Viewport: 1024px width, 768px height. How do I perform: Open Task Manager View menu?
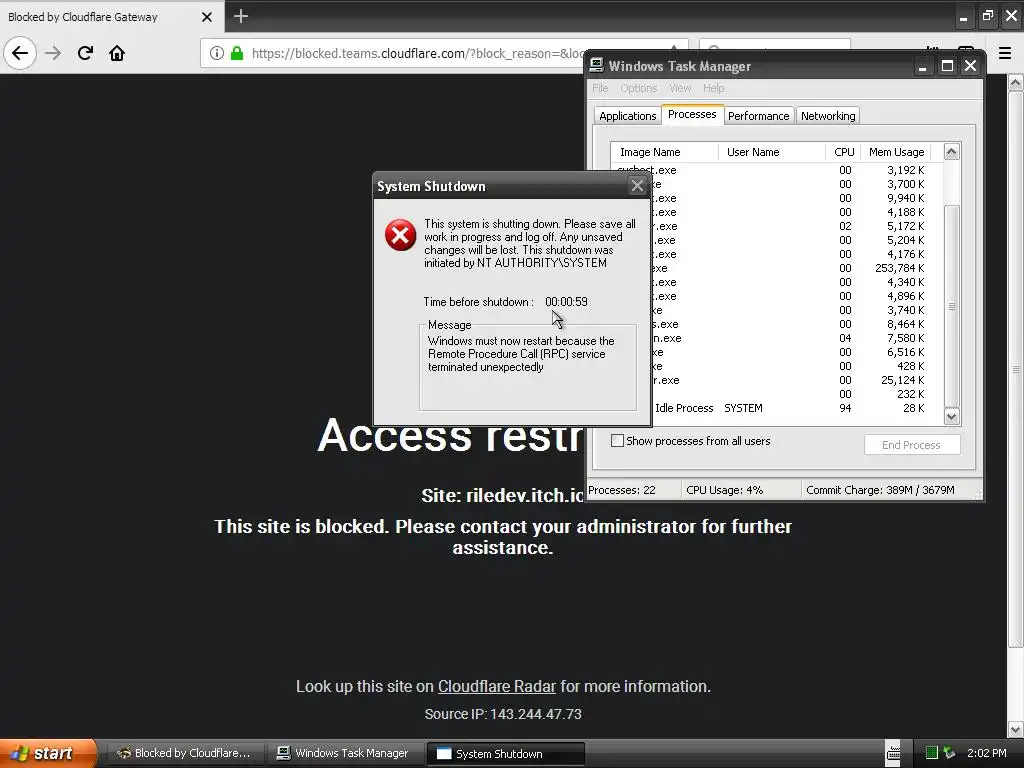tap(680, 88)
